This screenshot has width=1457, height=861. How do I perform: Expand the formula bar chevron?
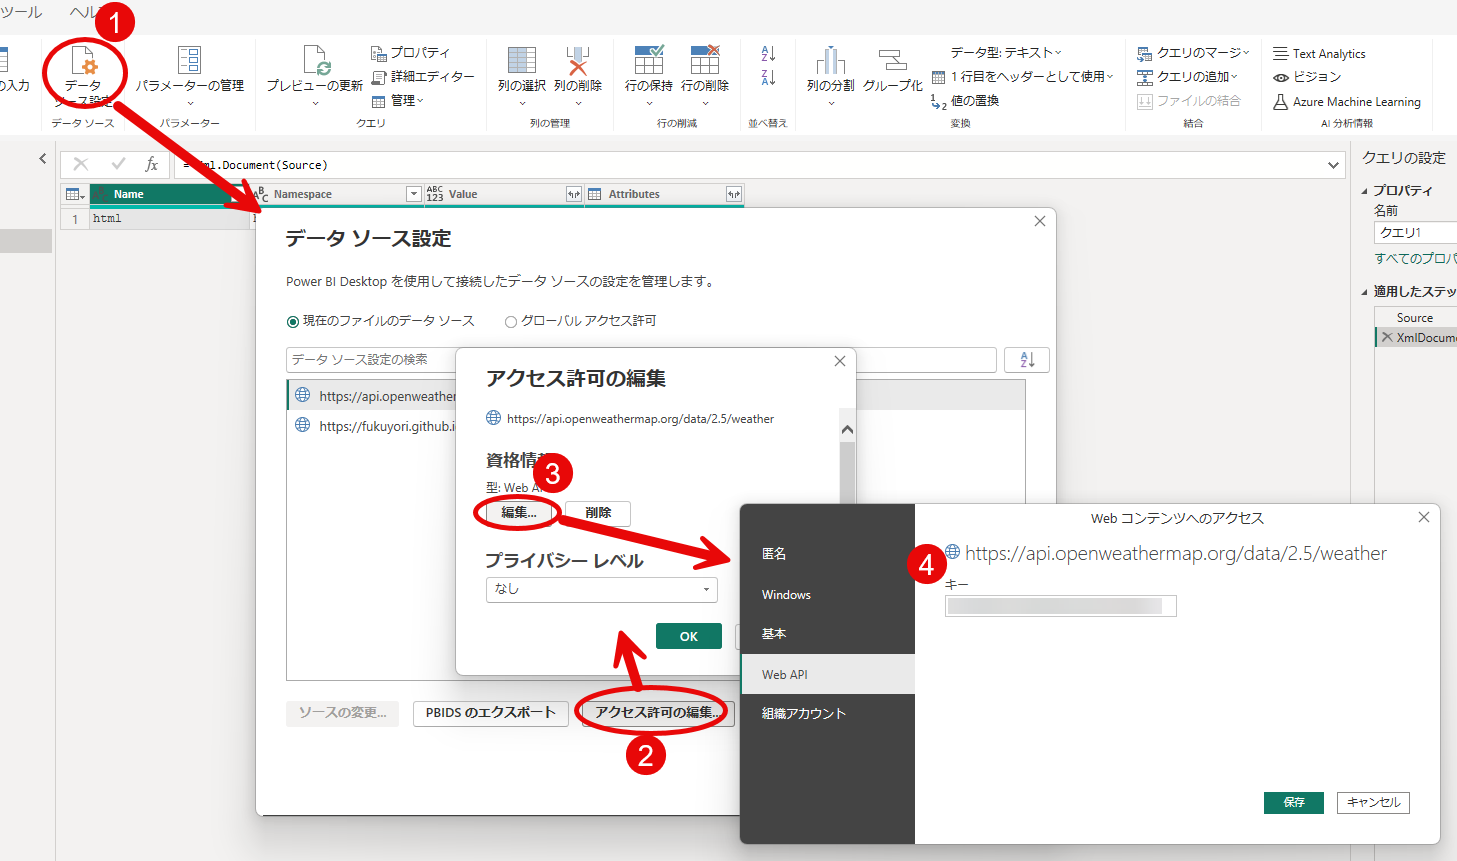pyautogui.click(x=1334, y=165)
